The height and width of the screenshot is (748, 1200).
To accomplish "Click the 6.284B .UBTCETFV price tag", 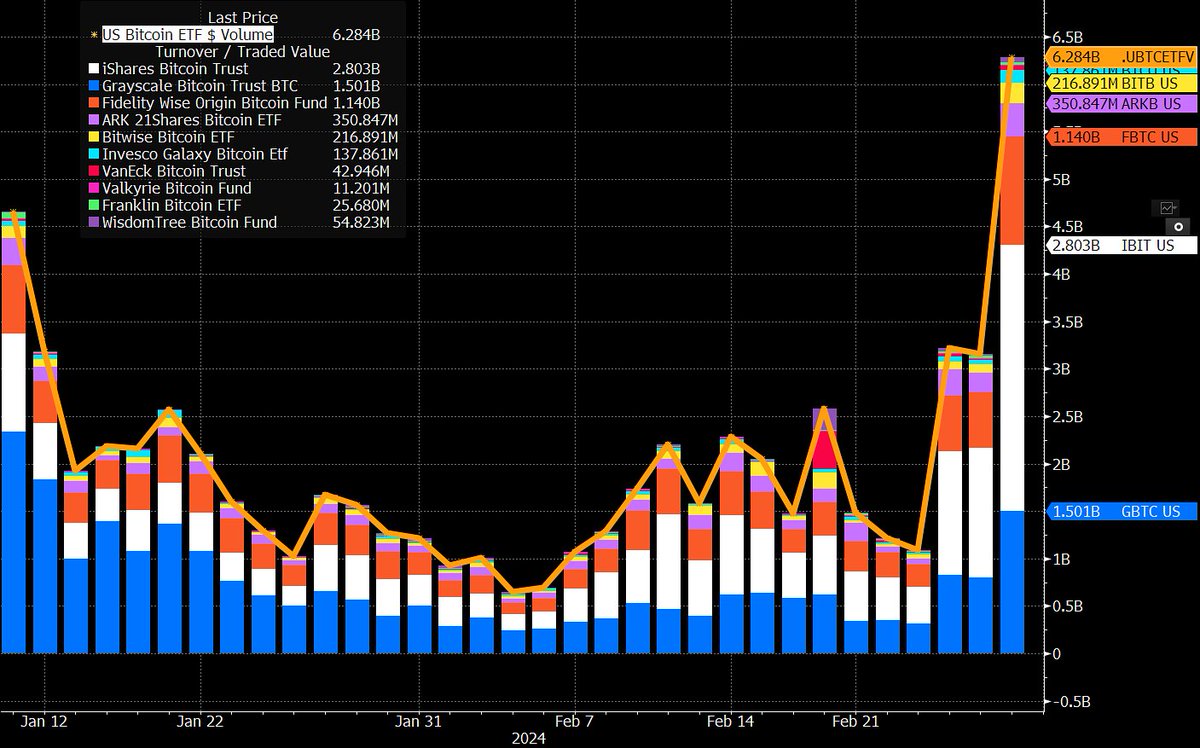I will pyautogui.click(x=1120, y=58).
